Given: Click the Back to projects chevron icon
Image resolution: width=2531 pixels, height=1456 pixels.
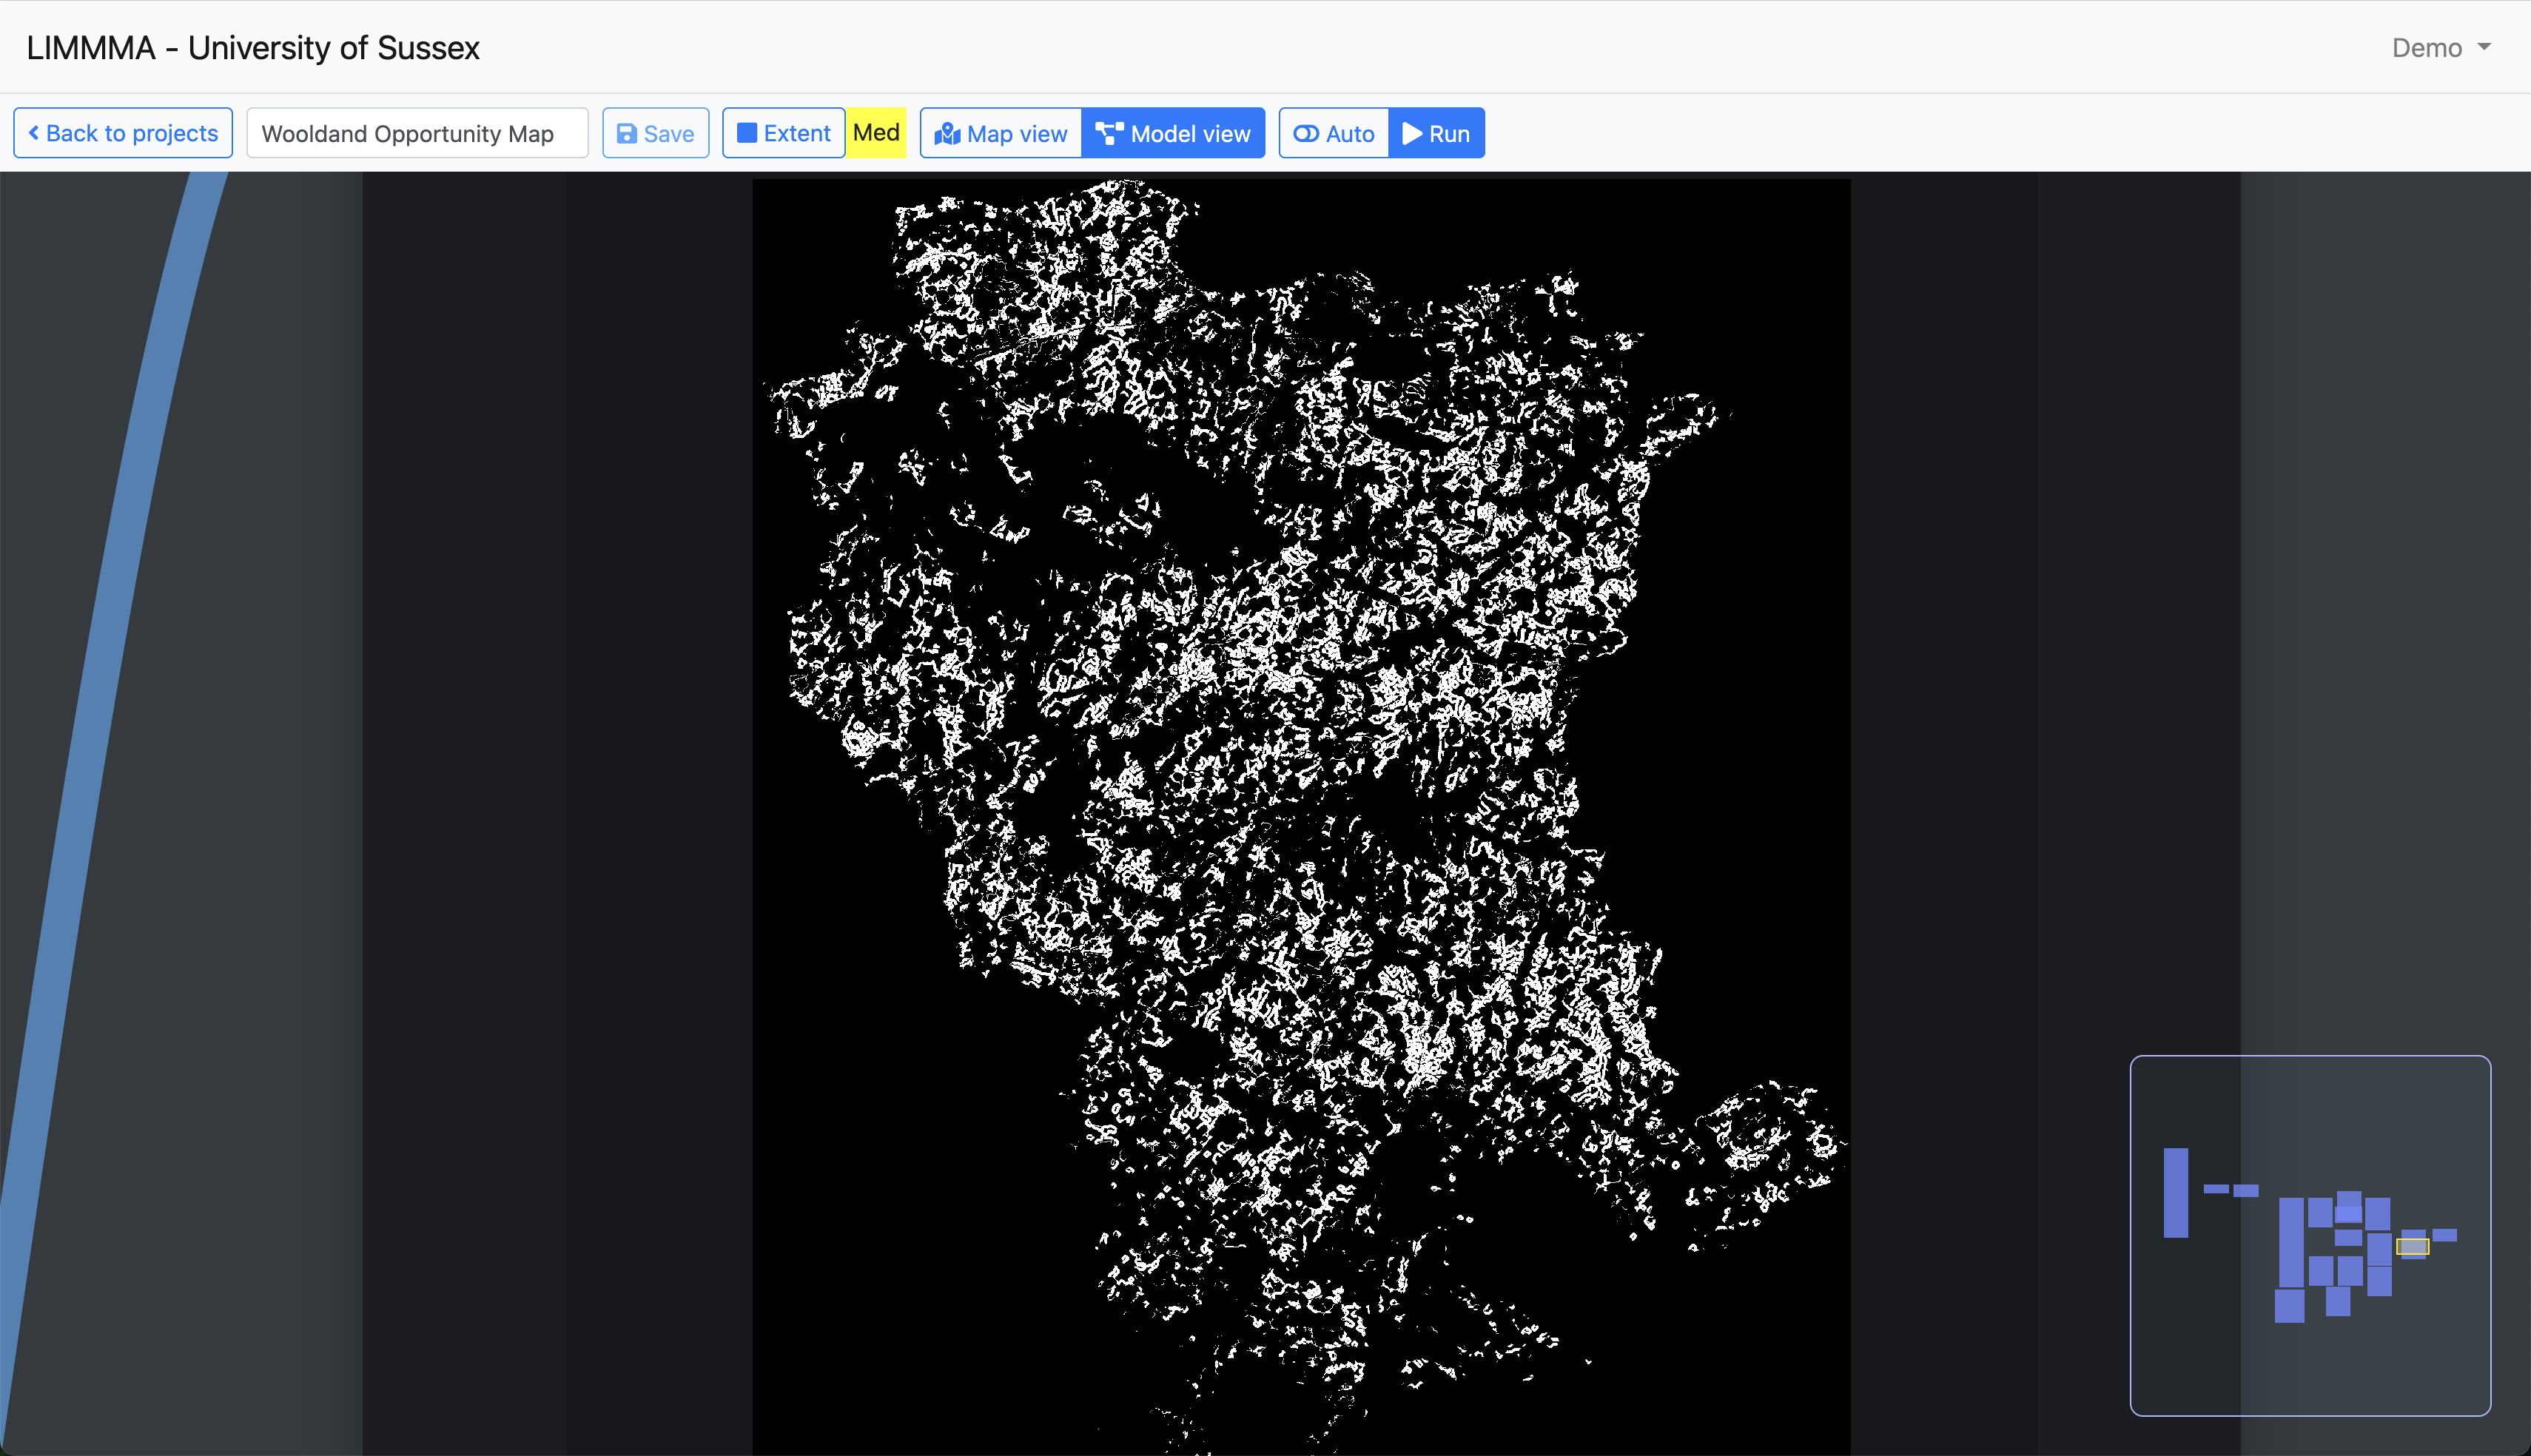Looking at the screenshot, I should (34, 133).
